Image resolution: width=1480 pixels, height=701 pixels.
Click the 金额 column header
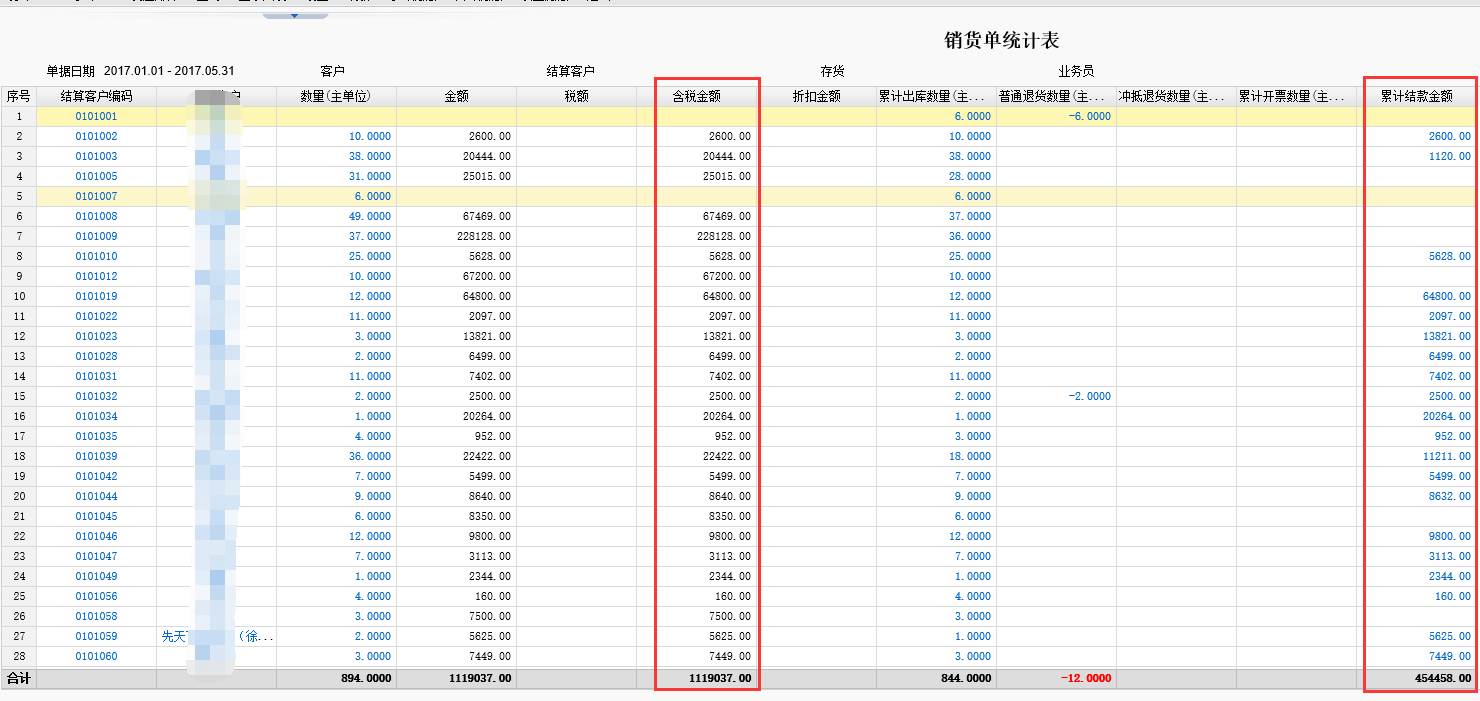point(456,97)
